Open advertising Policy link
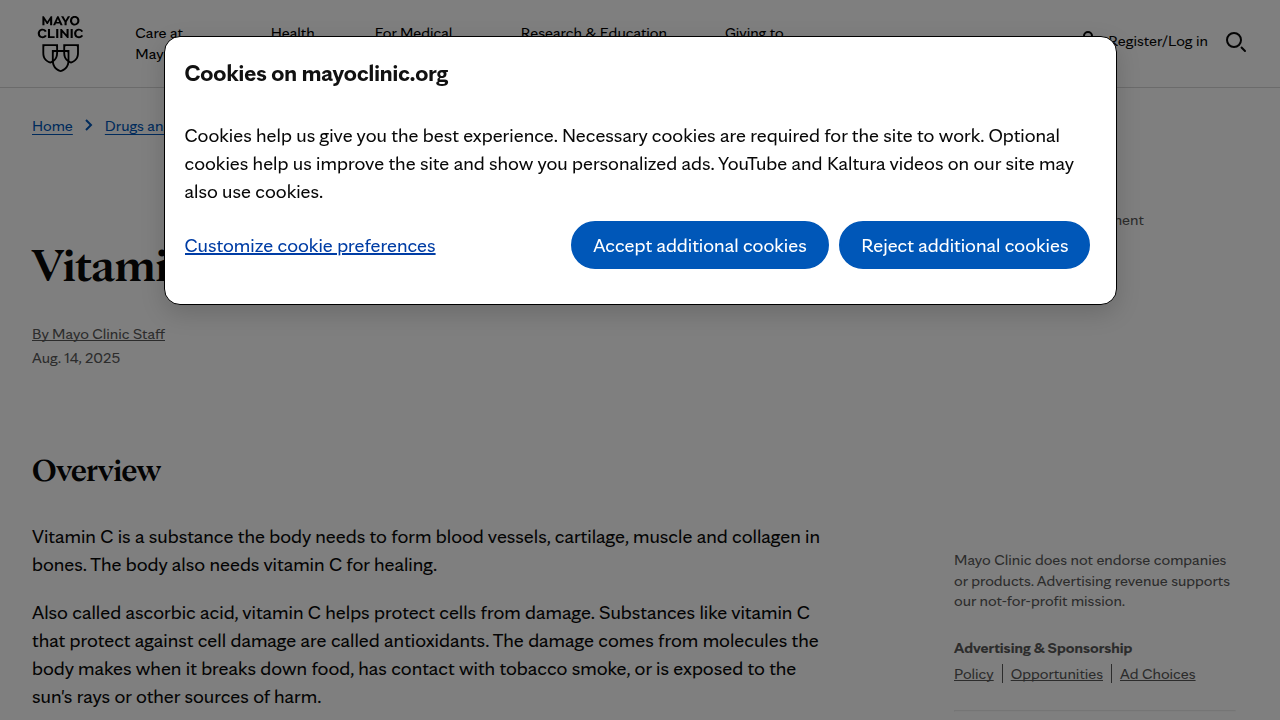Viewport: 1280px width, 720px height. coord(974,674)
